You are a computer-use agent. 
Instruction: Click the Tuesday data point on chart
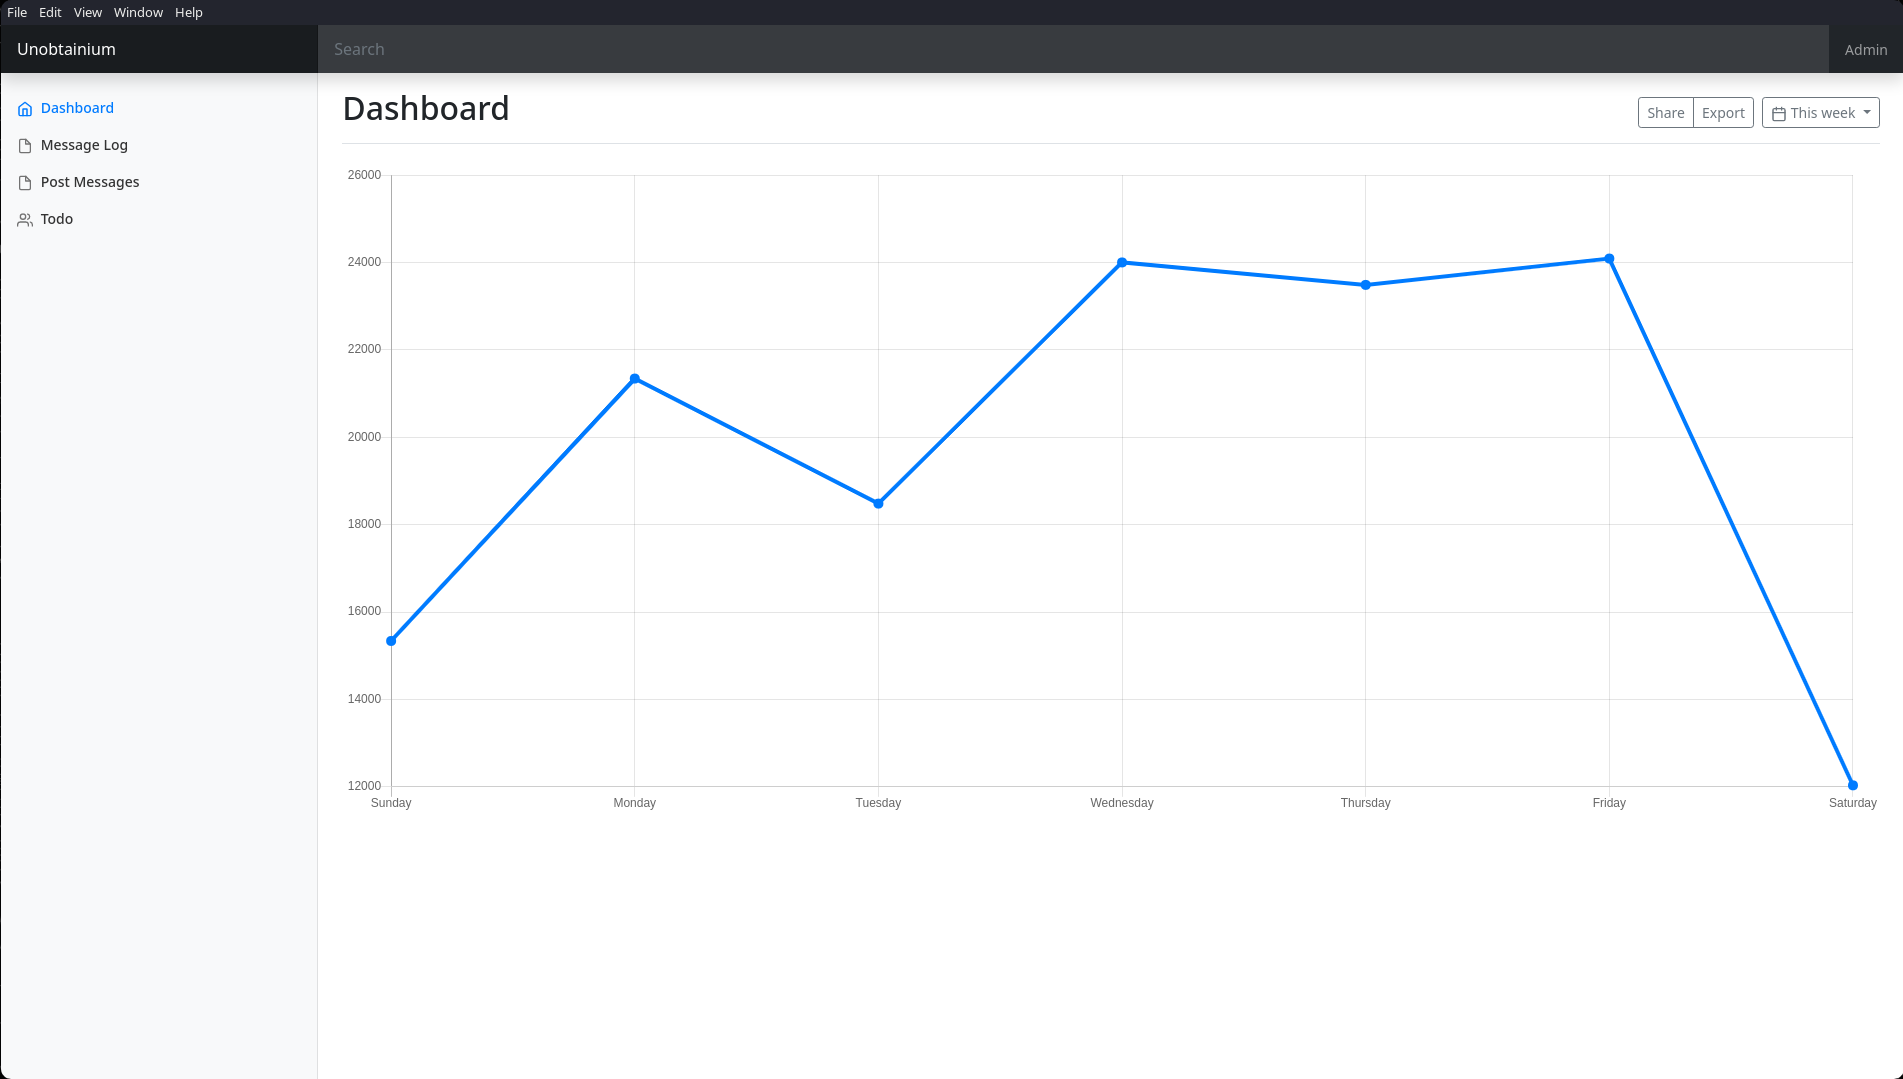click(878, 503)
